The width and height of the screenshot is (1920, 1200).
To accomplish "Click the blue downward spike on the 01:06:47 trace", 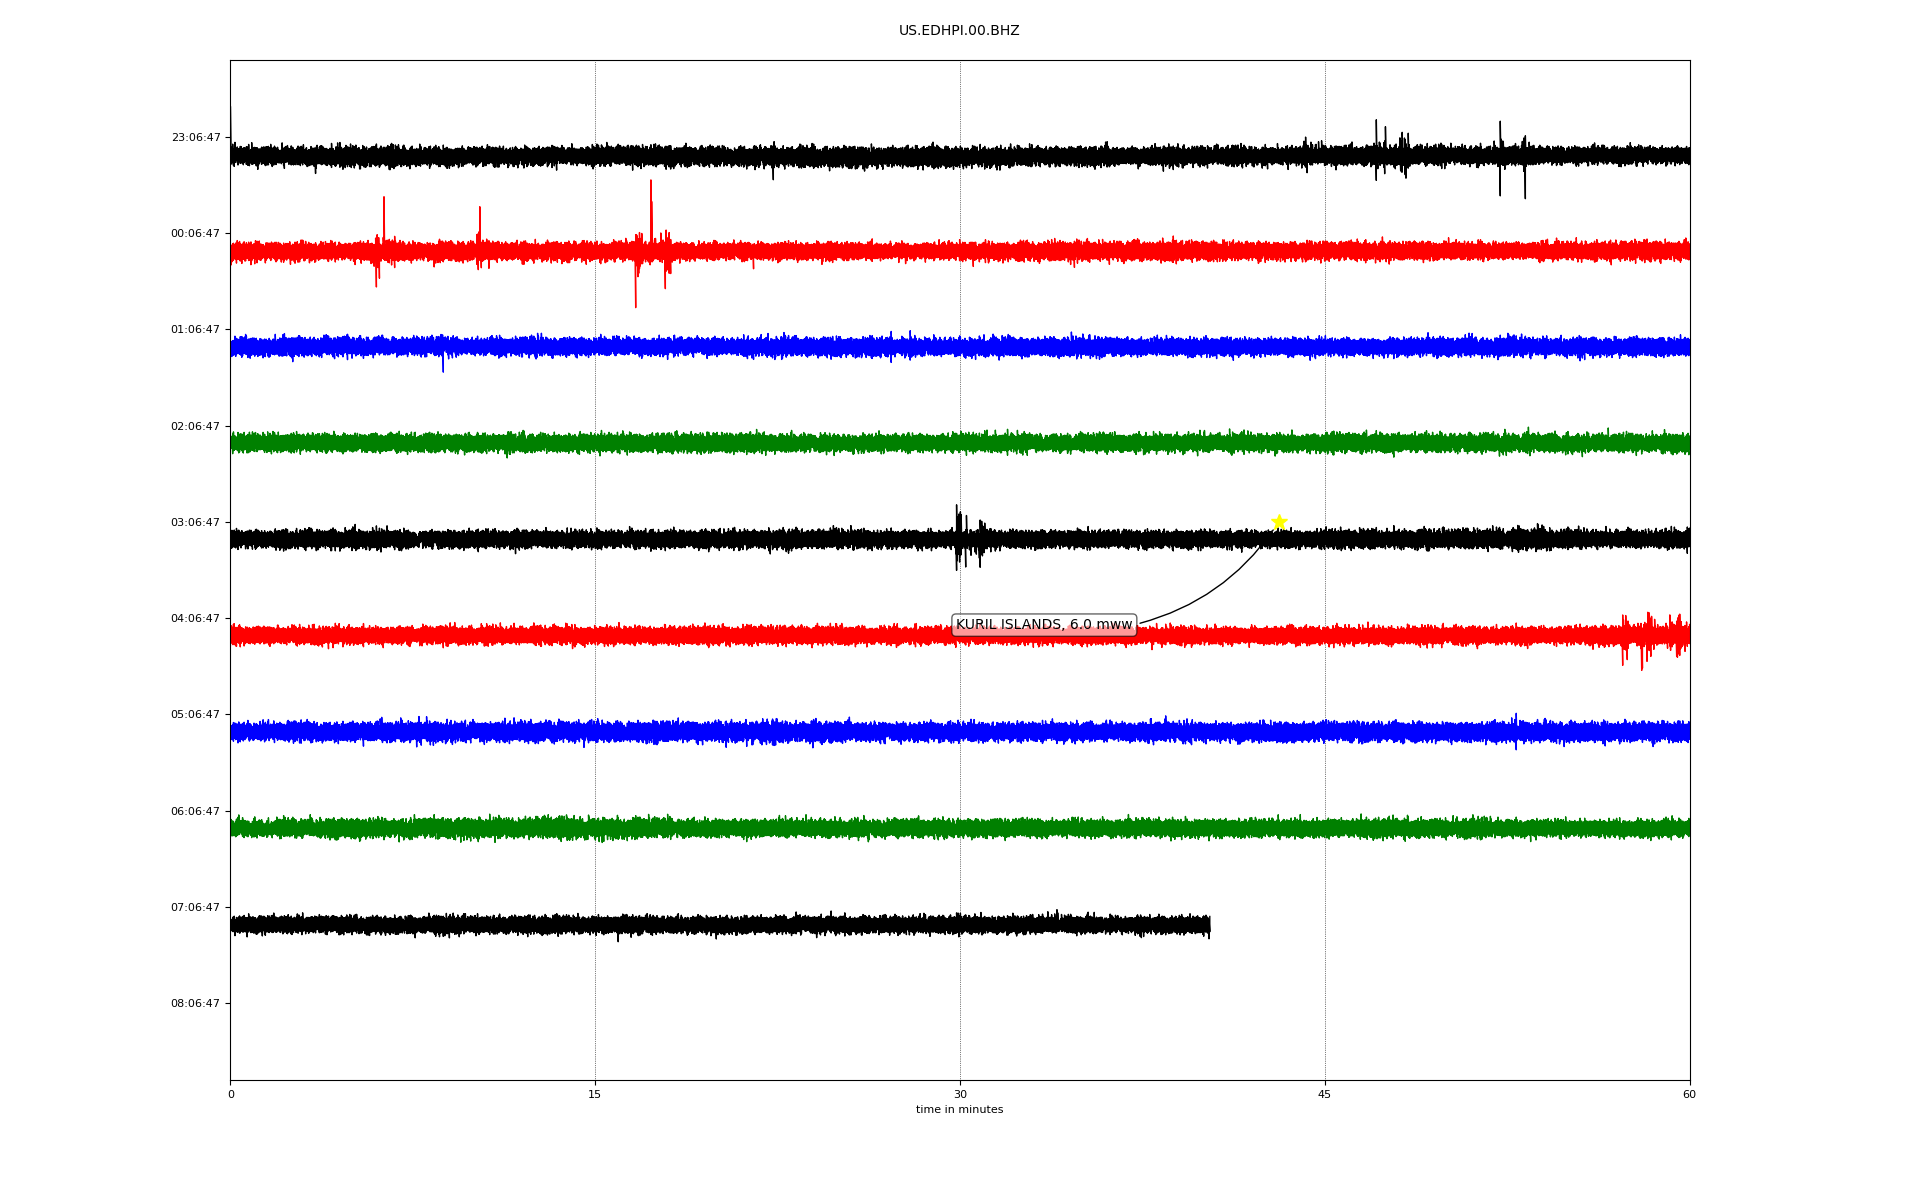I will coord(443,358).
